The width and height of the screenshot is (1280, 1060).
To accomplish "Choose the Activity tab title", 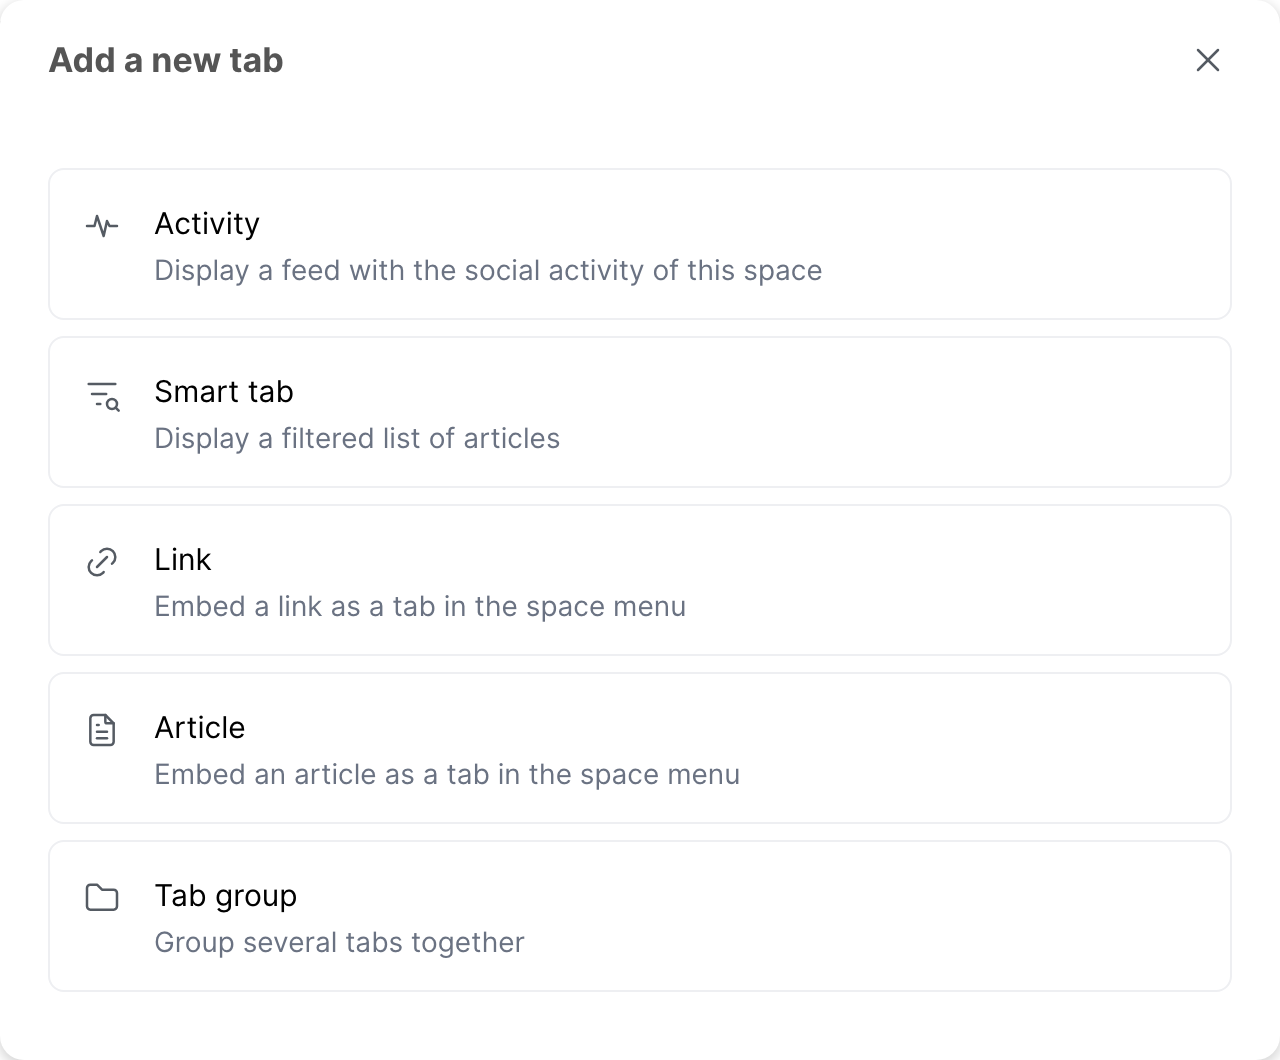I will [x=207, y=224].
